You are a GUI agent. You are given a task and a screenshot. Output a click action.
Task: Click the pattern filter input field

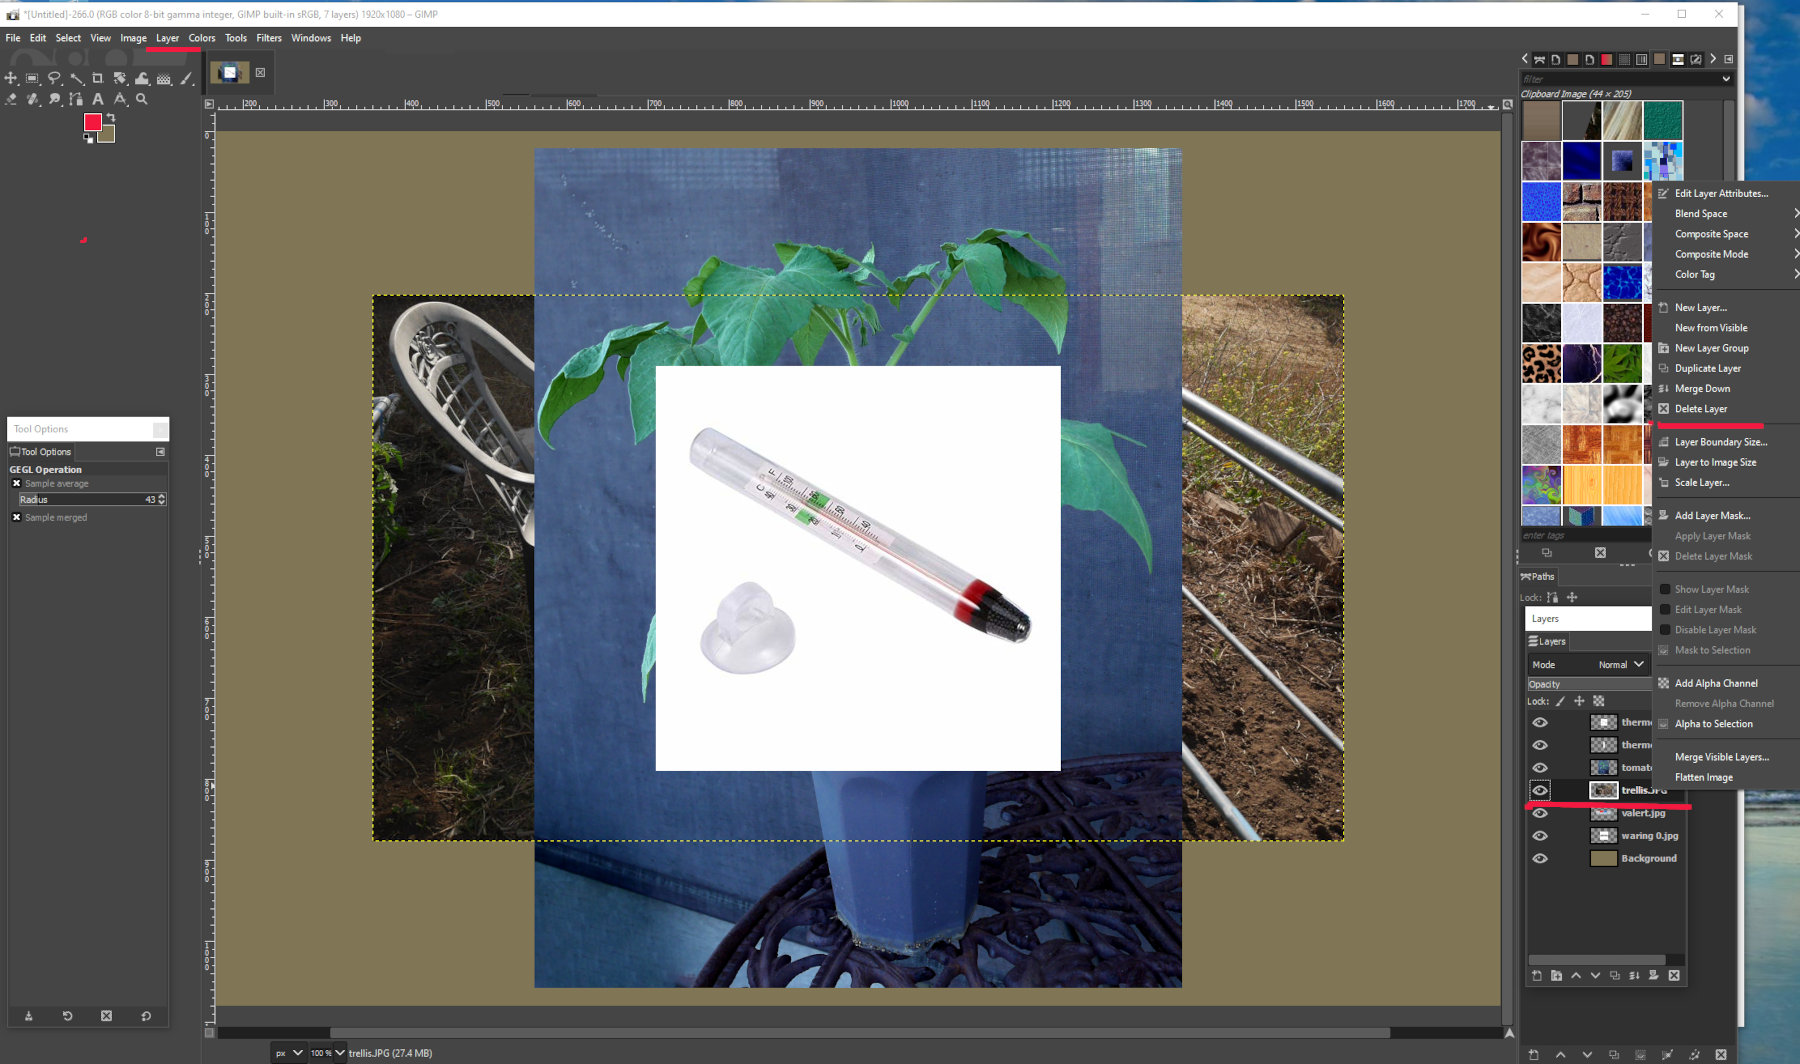pyautogui.click(x=1619, y=79)
